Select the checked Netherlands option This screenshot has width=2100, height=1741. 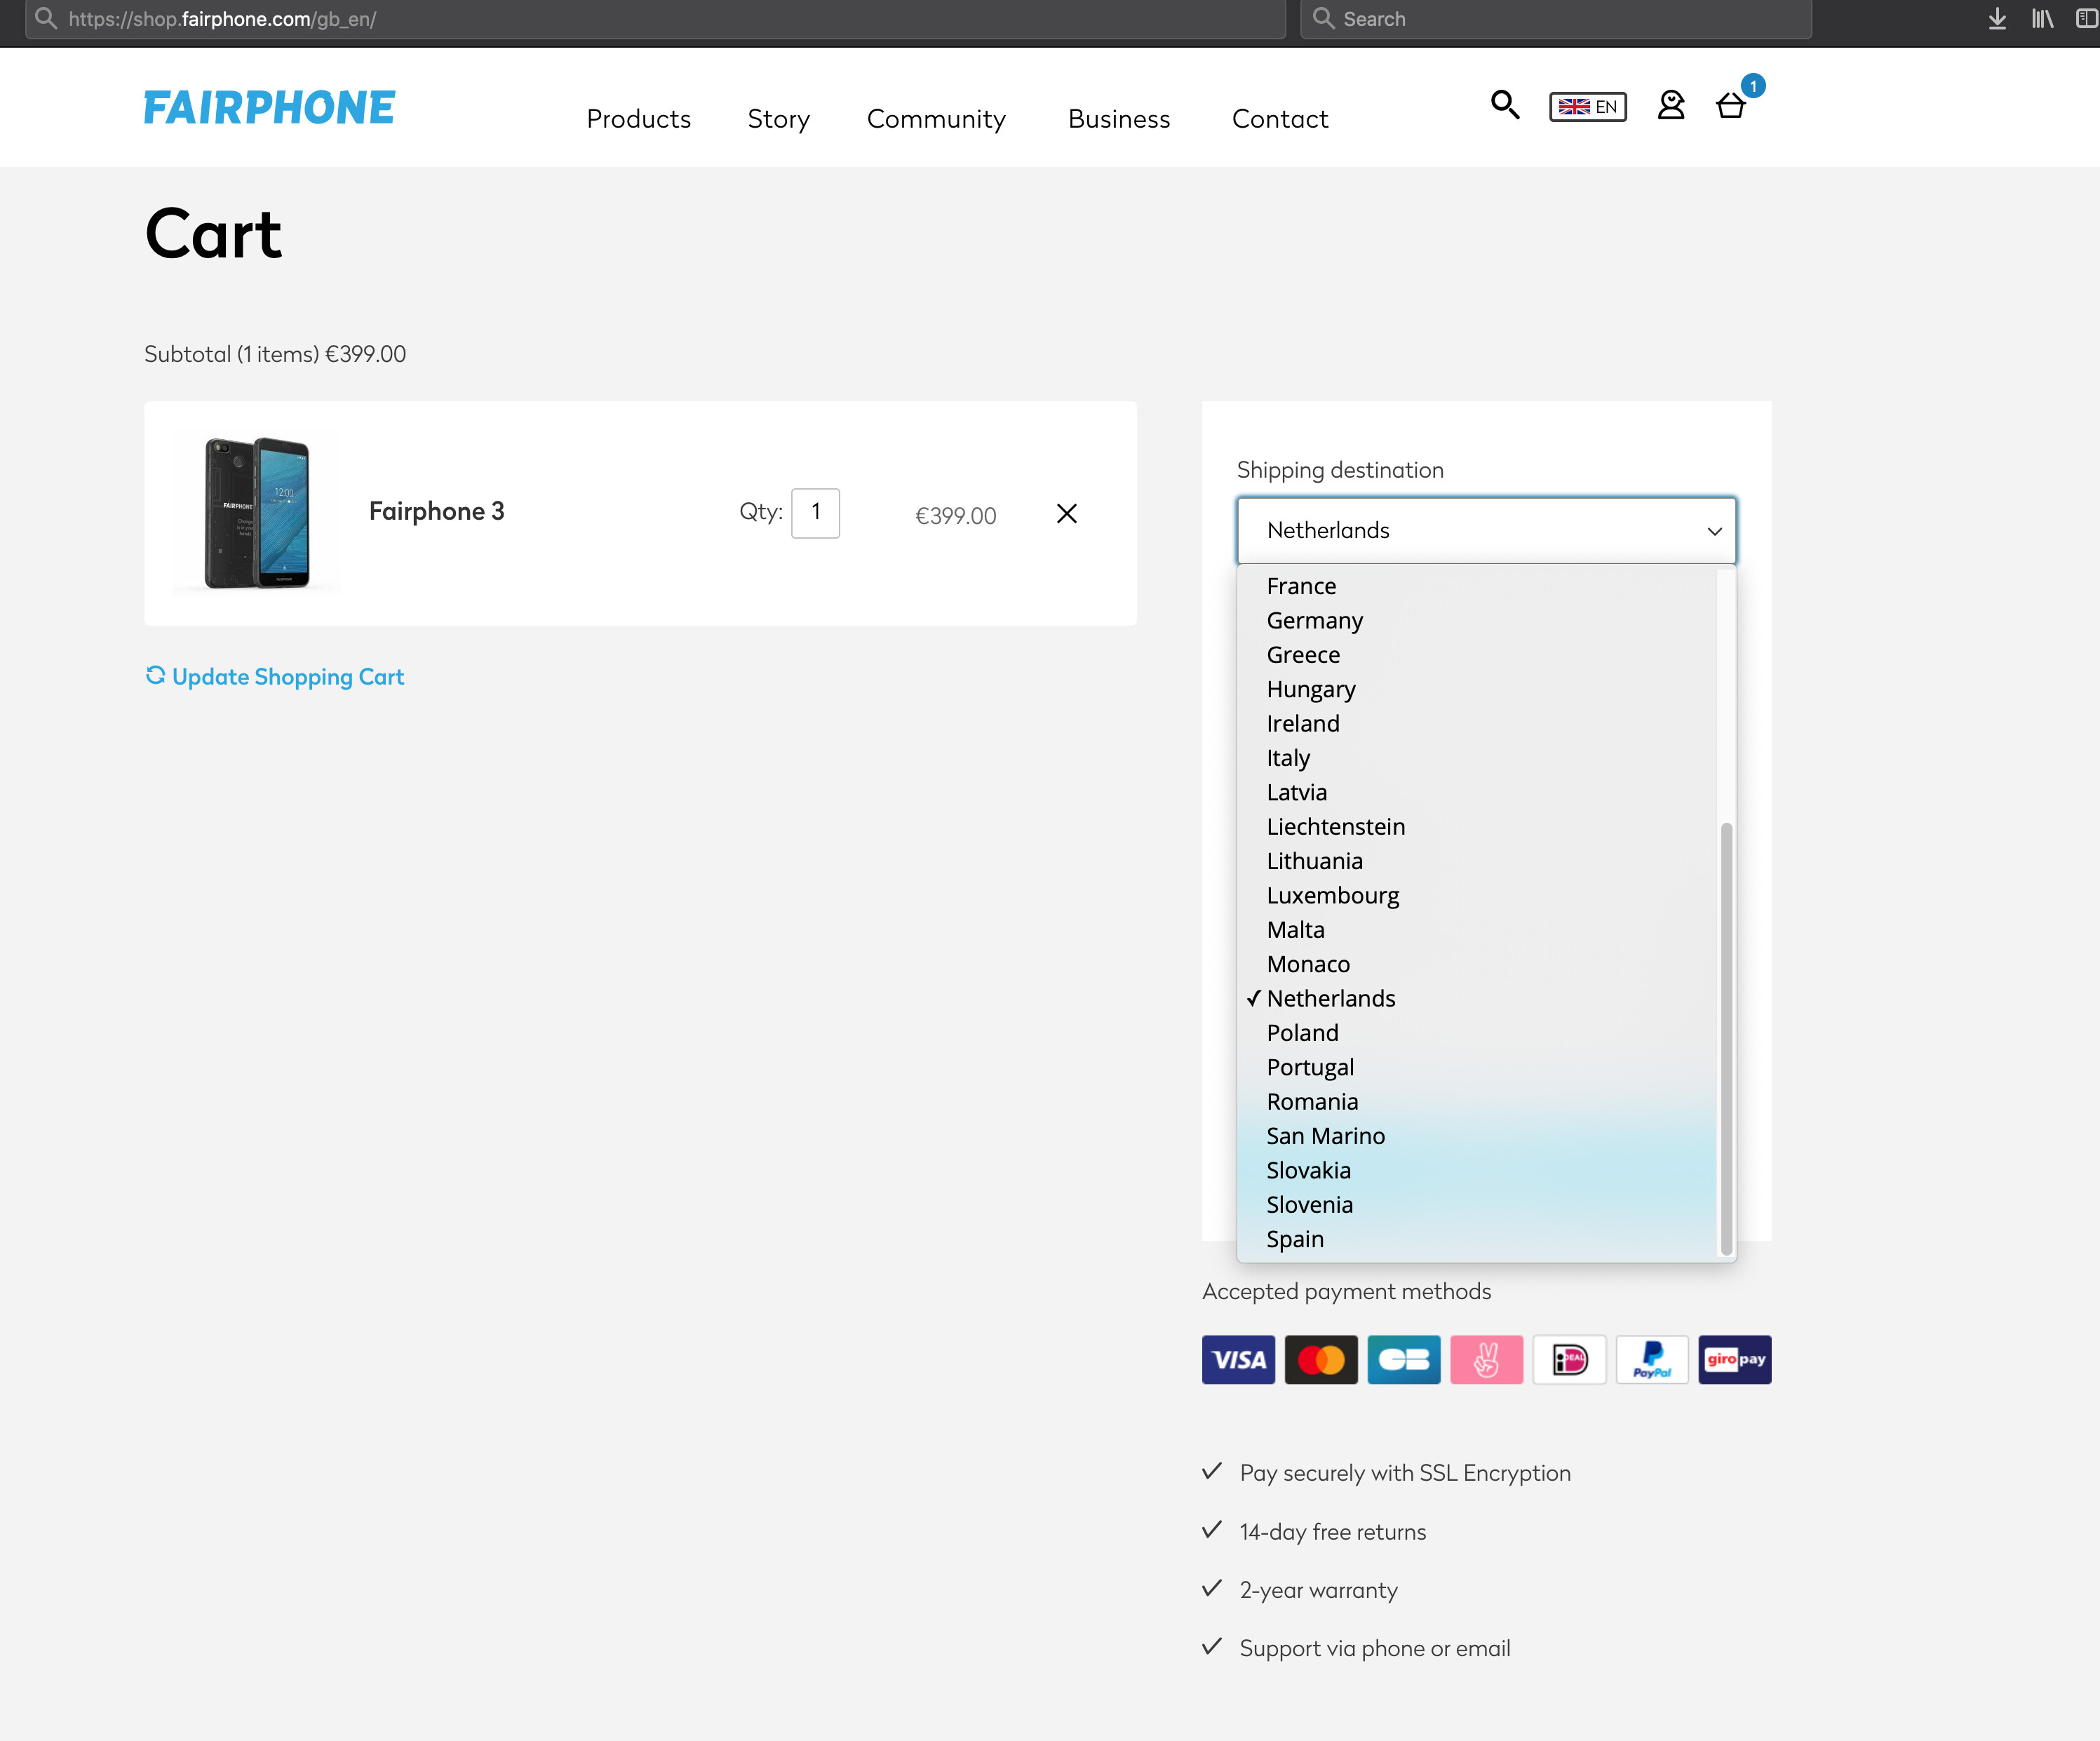tap(1476, 998)
